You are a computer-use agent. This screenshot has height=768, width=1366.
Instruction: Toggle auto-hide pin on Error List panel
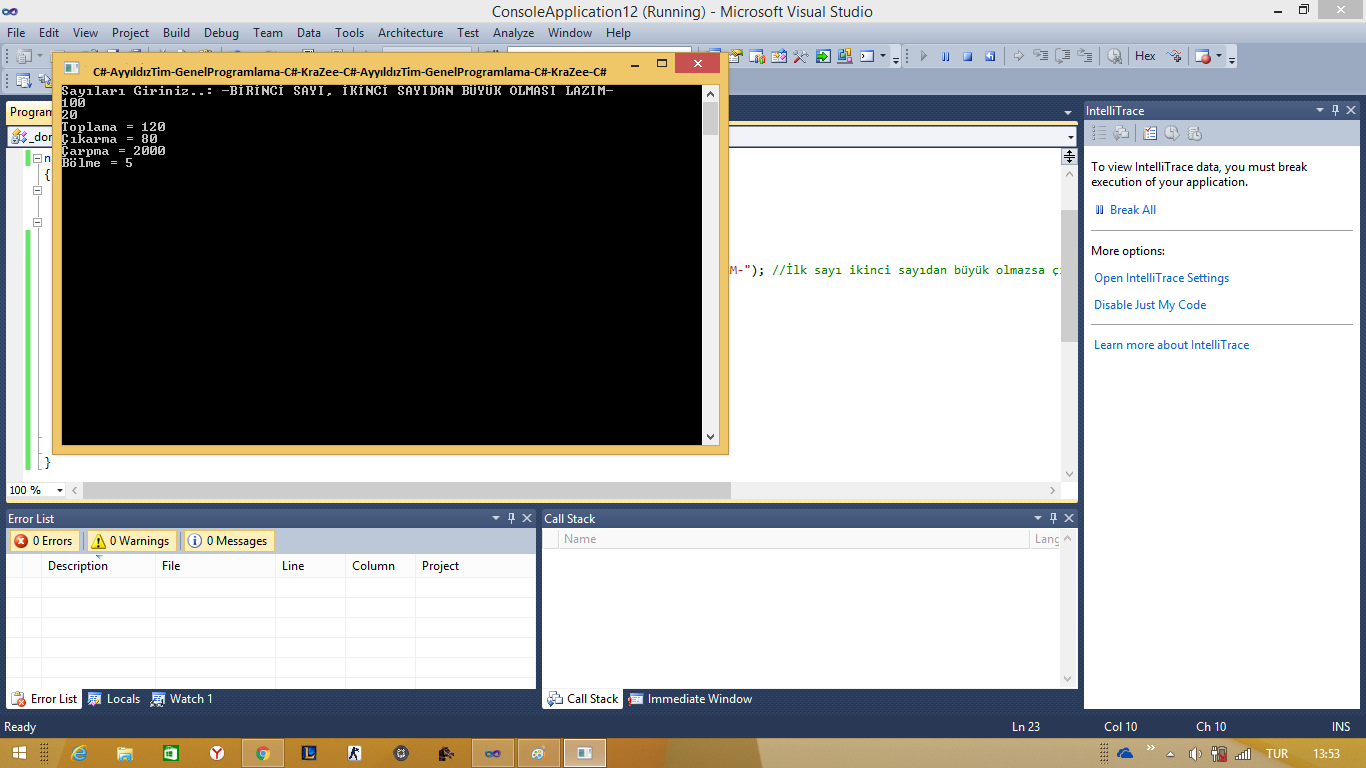[x=511, y=518]
